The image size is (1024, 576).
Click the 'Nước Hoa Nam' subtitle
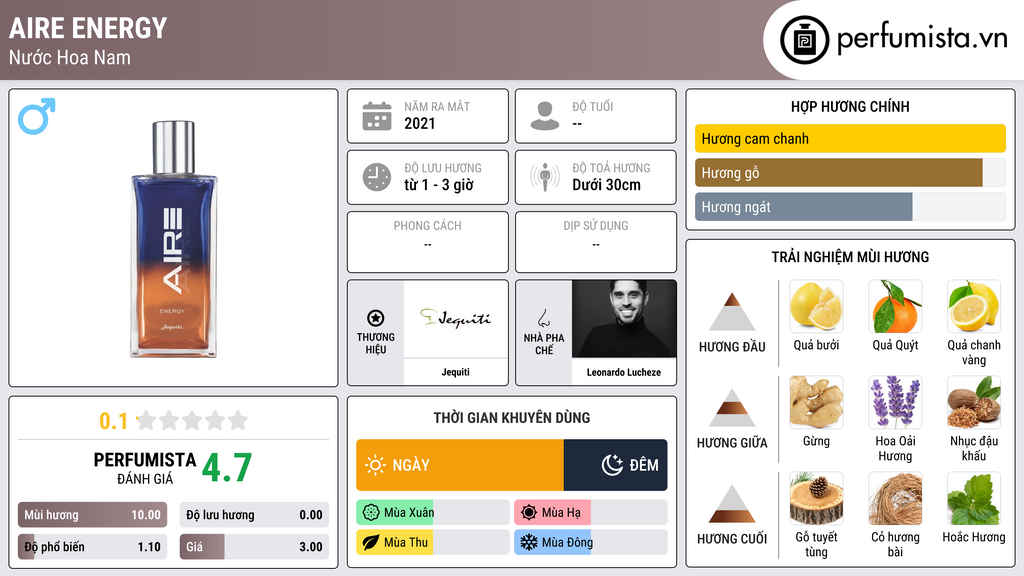click(70, 57)
